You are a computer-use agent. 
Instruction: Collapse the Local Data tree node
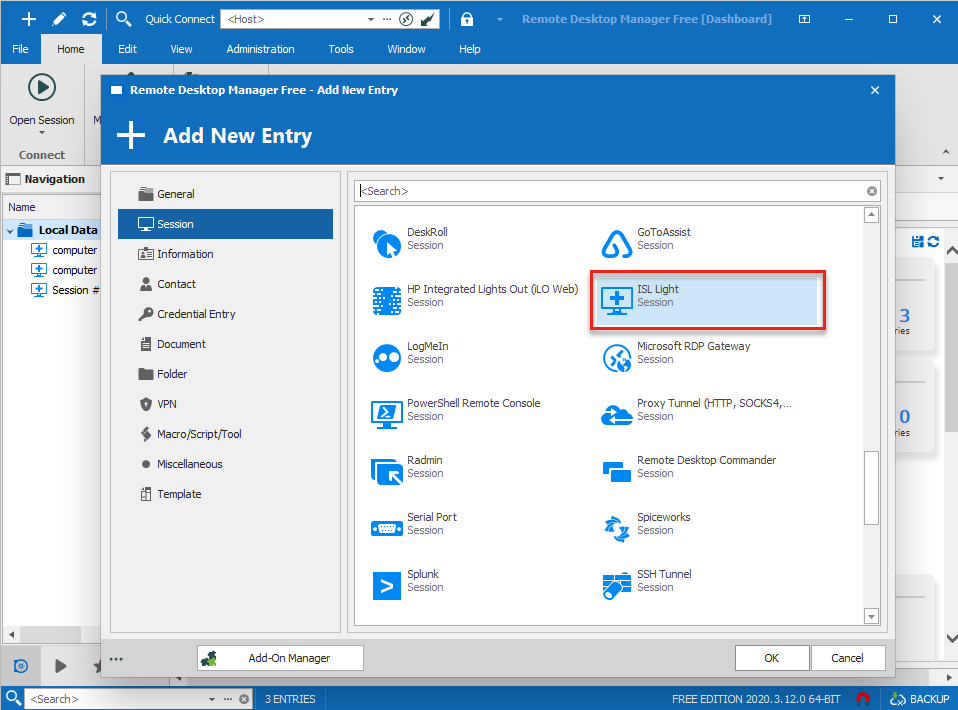10,230
